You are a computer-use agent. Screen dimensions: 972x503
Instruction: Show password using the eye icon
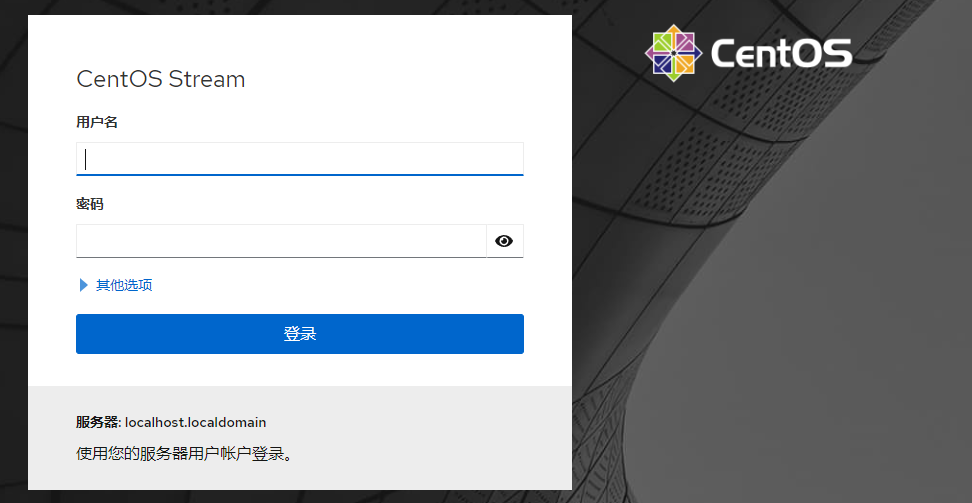pos(504,241)
